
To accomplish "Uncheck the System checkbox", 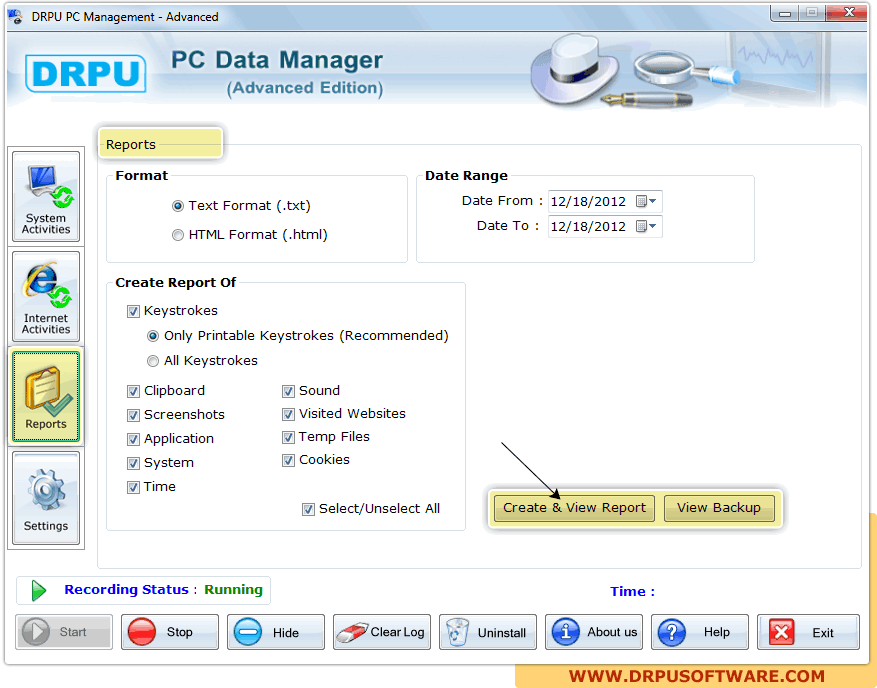I will 133,464.
